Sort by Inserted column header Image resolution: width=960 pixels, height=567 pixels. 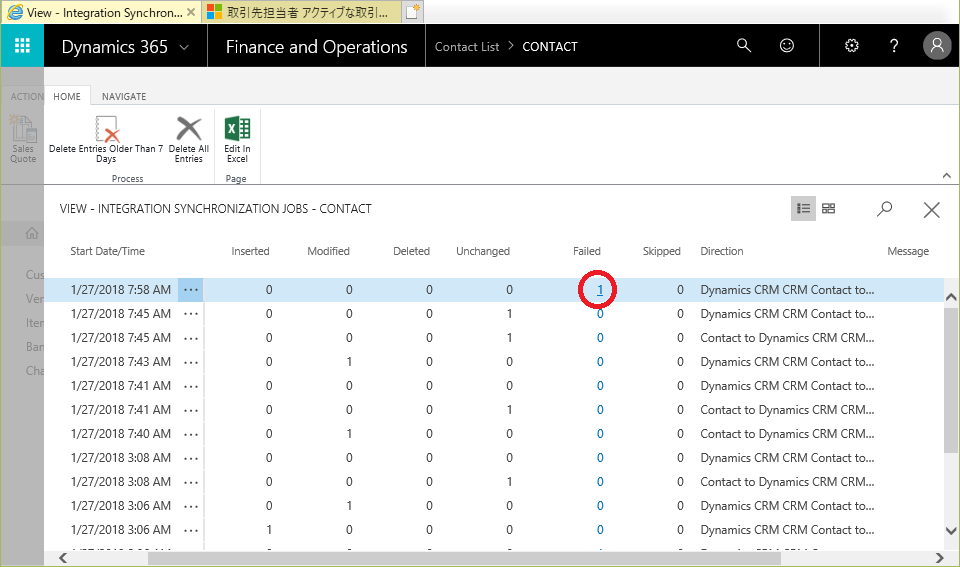click(x=250, y=251)
